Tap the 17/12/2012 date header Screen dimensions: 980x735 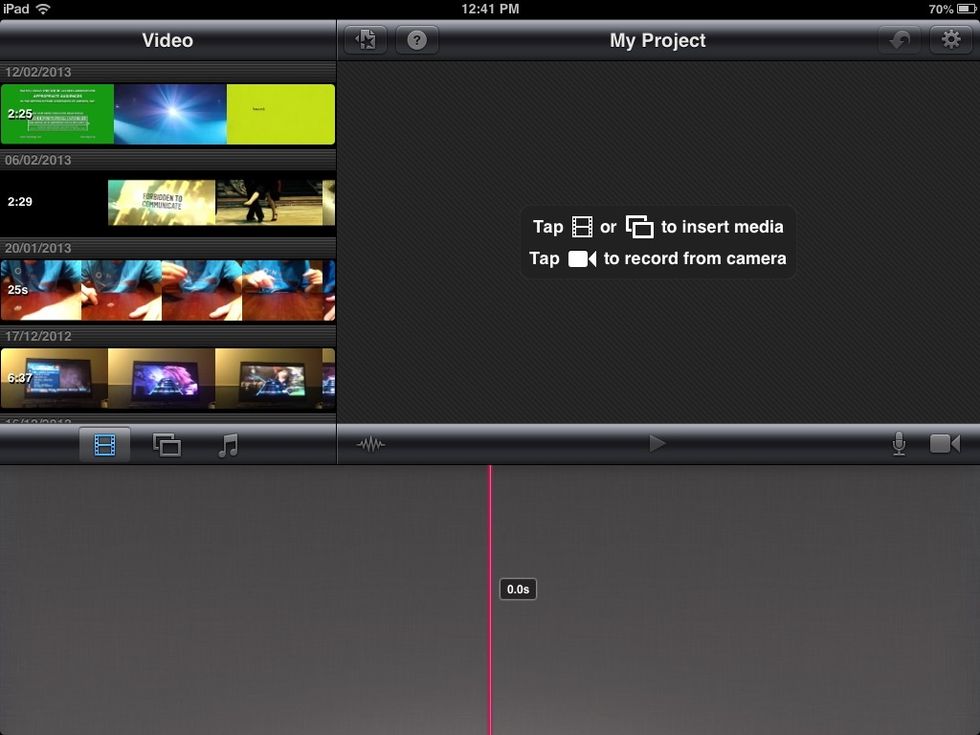click(x=38, y=336)
